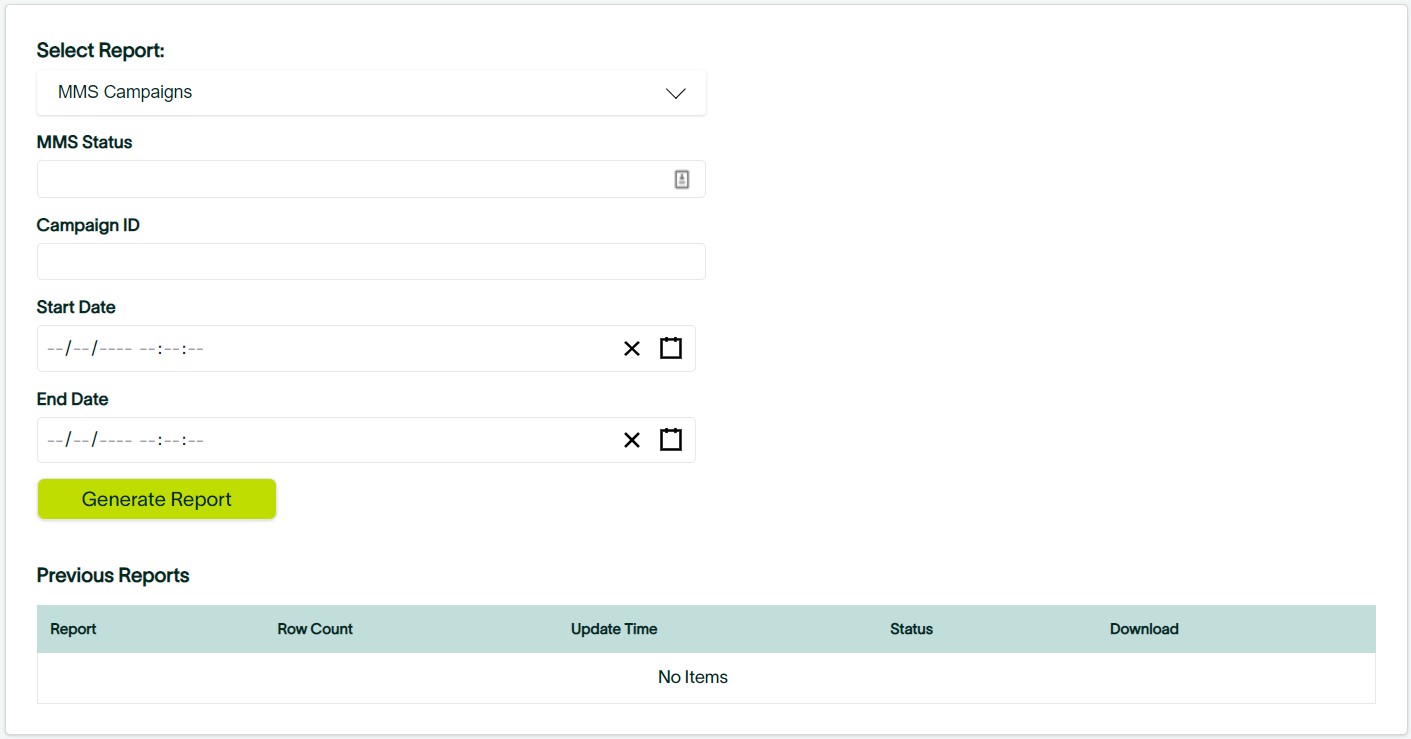Select the Update Time column header

point(614,629)
